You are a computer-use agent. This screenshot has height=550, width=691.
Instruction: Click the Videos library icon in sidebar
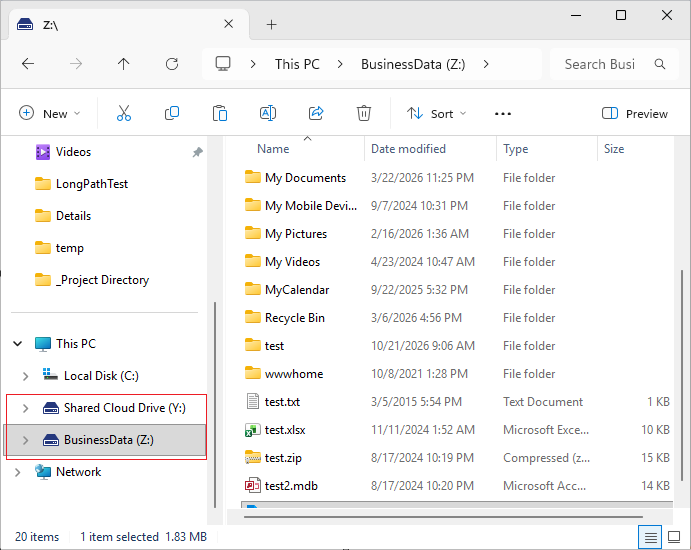click(43, 152)
